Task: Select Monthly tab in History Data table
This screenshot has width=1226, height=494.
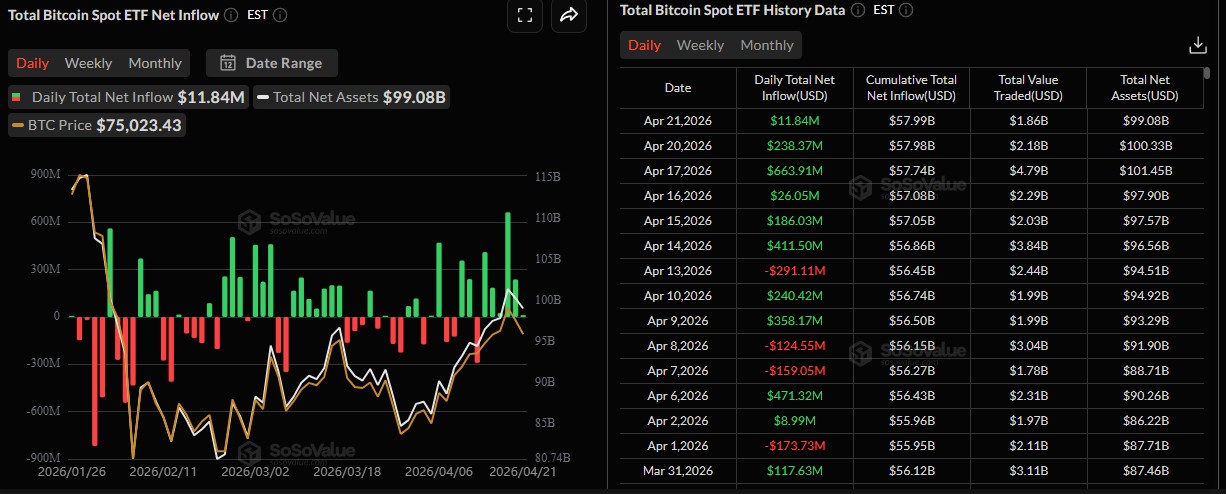Action: [767, 45]
